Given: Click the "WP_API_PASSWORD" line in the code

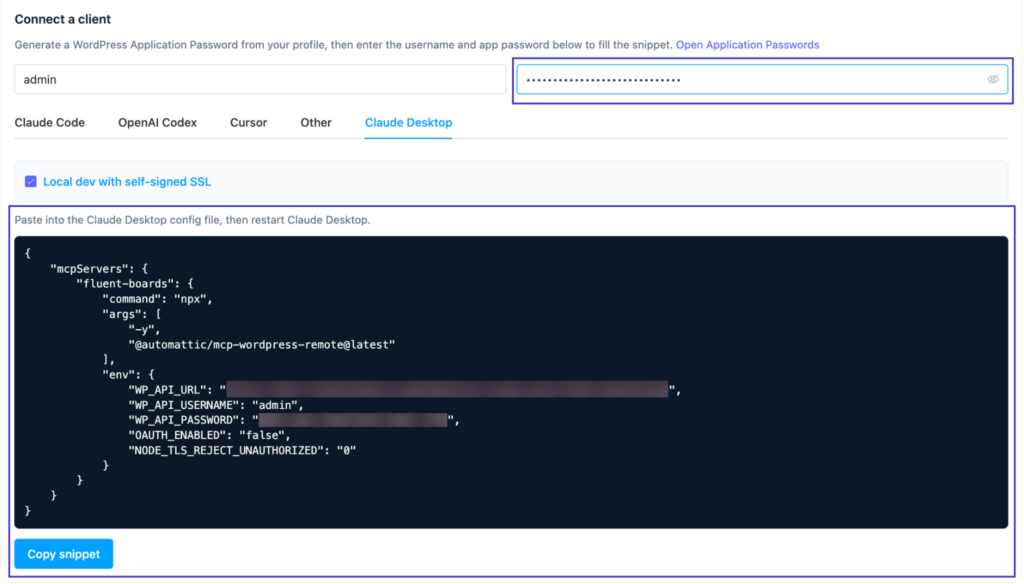Looking at the screenshot, I should 294,420.
